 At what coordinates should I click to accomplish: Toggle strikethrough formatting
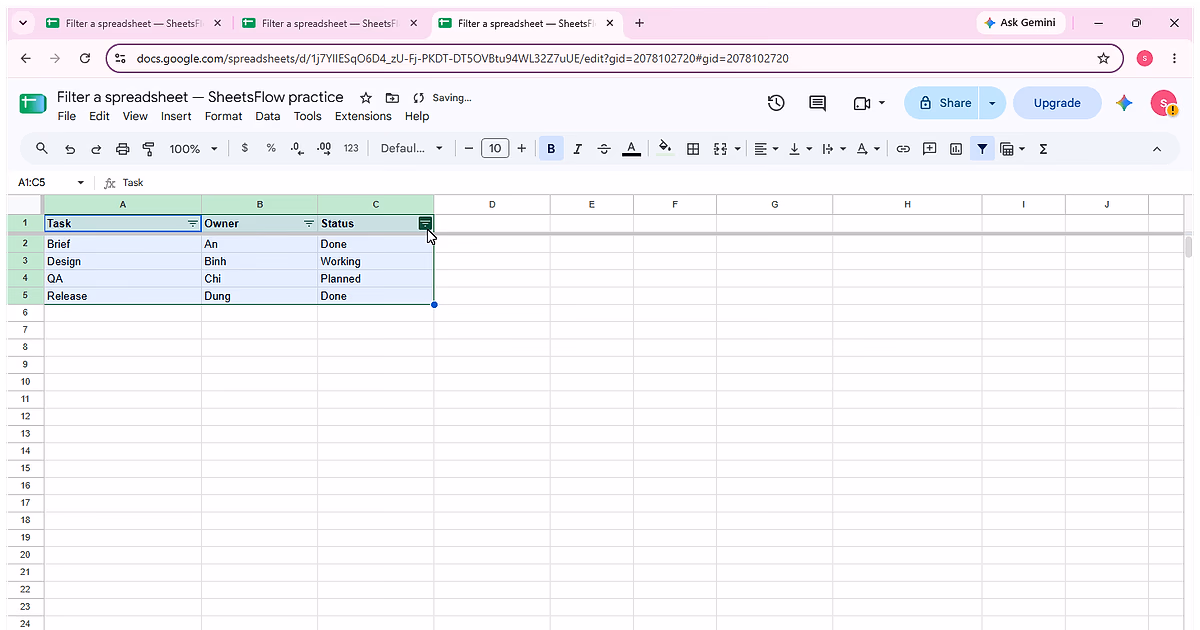(x=604, y=148)
